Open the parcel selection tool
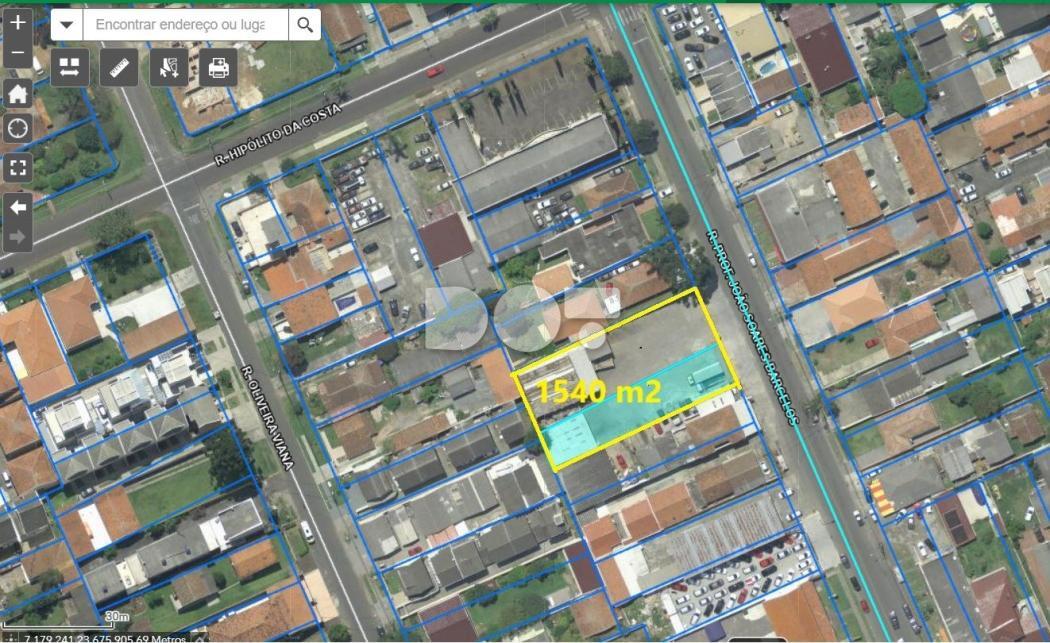The image size is (1050, 643). (x=169, y=67)
